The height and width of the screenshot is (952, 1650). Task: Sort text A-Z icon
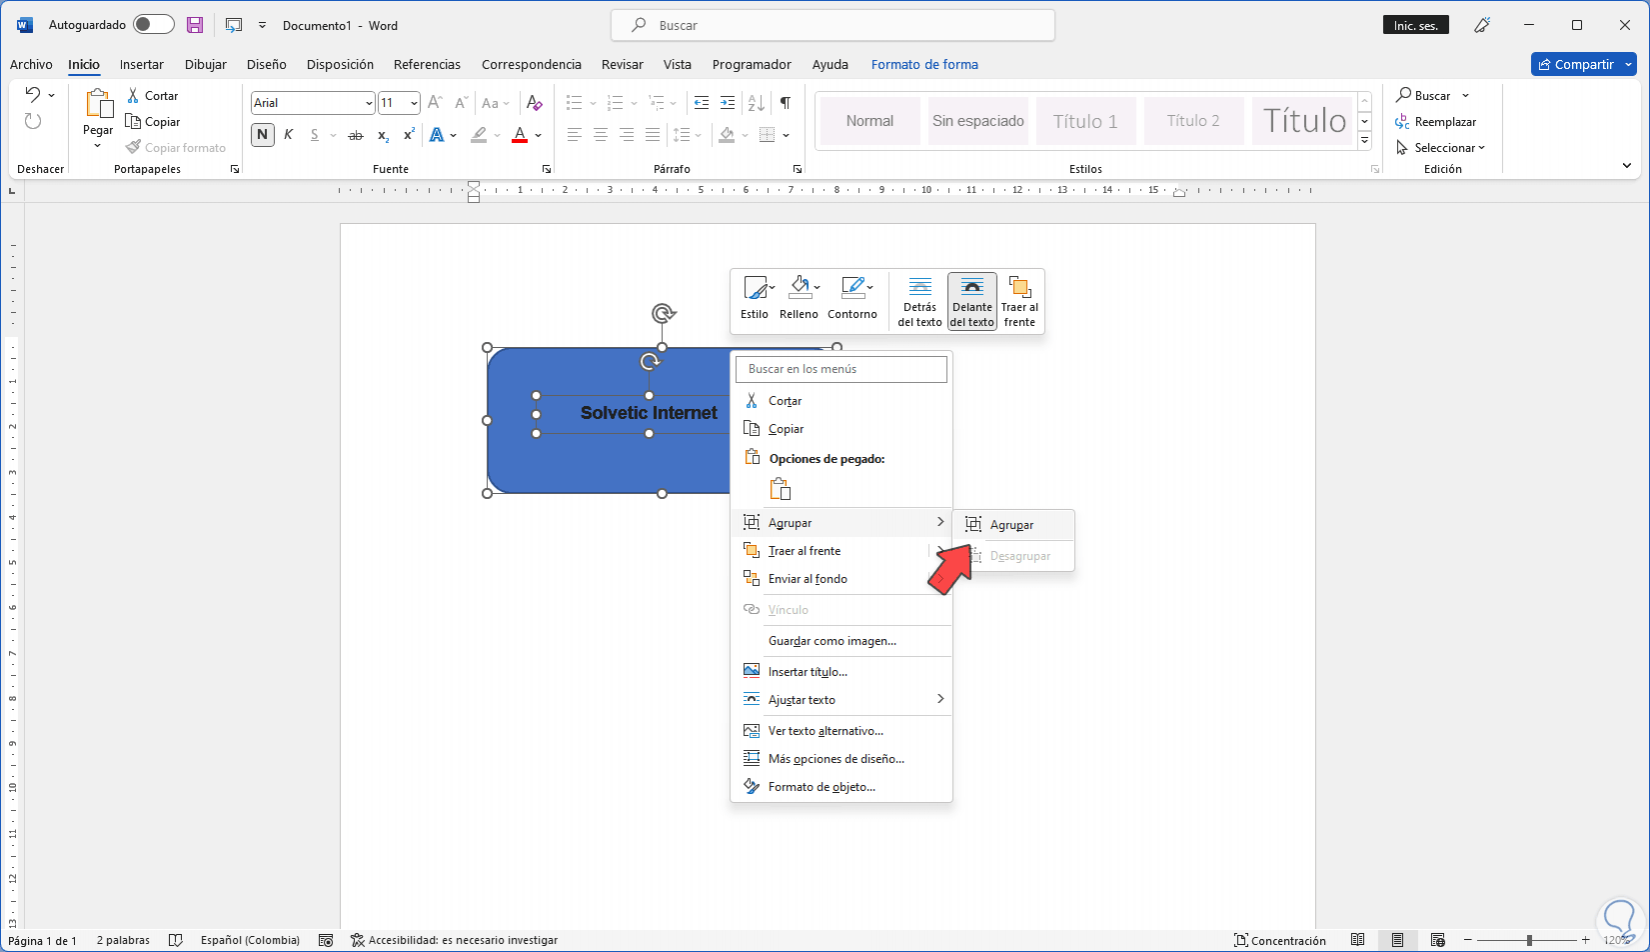(x=756, y=103)
